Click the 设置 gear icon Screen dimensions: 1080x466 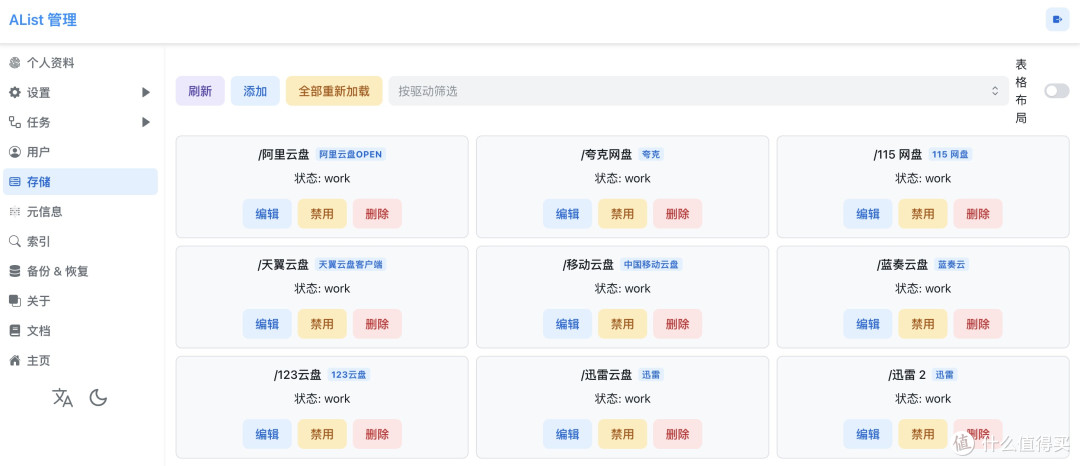tap(14, 93)
